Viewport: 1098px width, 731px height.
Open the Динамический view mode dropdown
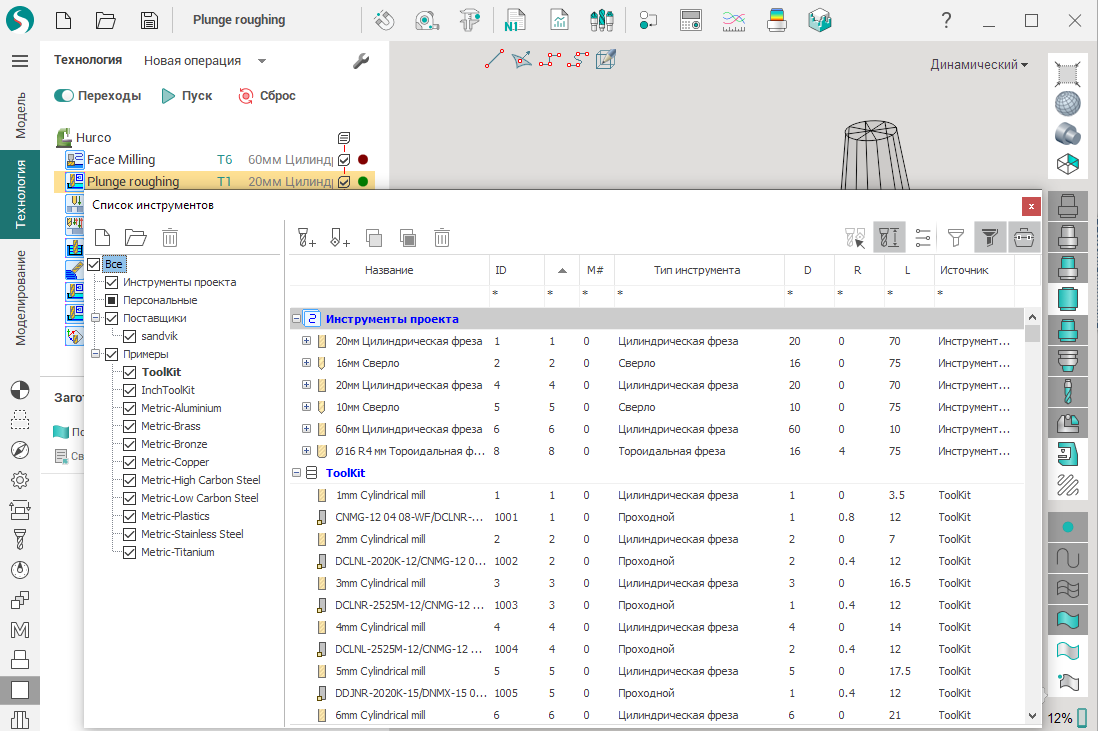pos(979,65)
